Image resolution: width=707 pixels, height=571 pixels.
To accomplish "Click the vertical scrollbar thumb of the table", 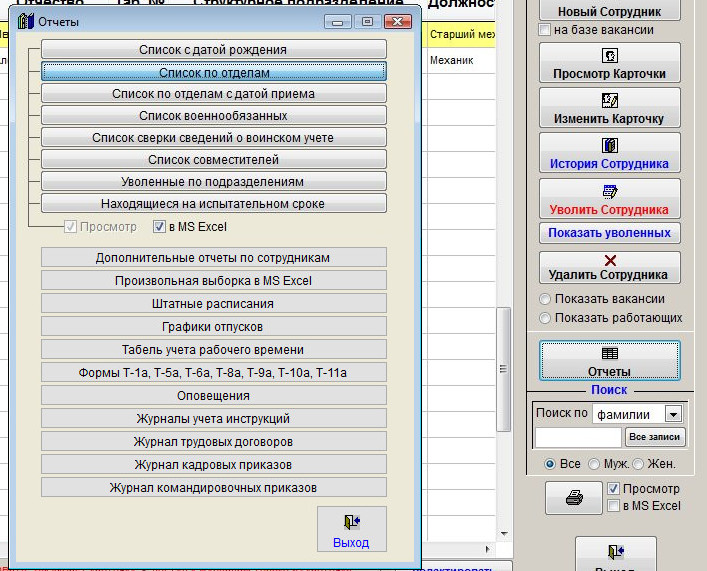I will click(504, 369).
